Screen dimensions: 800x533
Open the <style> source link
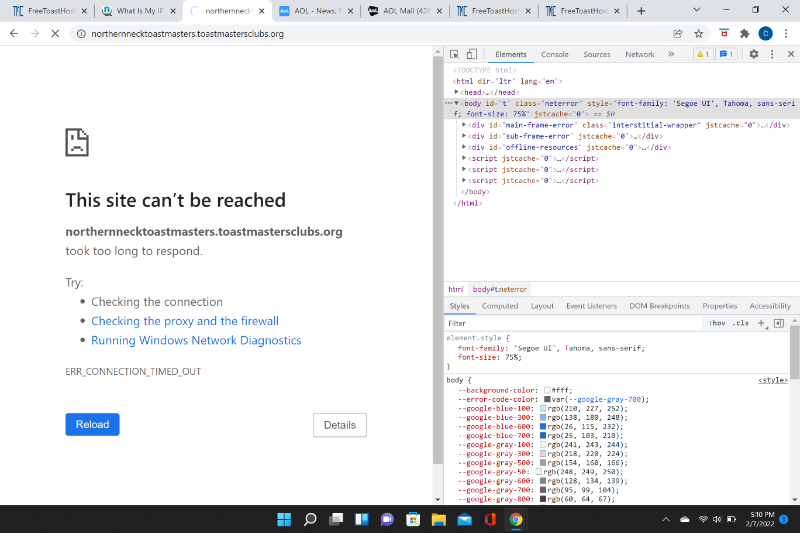coord(772,380)
